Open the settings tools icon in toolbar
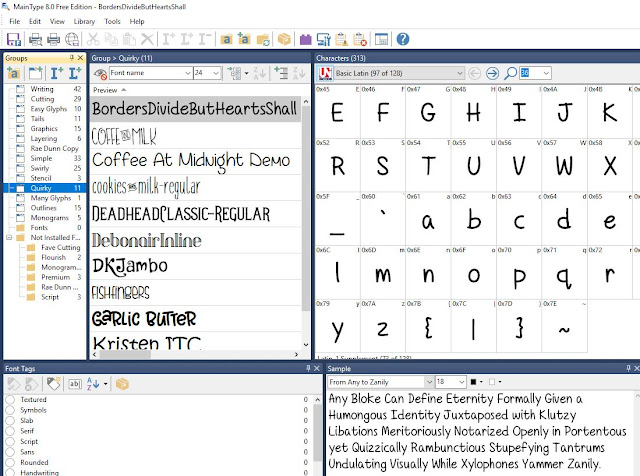Image resolution: width=640 pixels, height=476 pixels. pyautogui.click(x=324, y=40)
